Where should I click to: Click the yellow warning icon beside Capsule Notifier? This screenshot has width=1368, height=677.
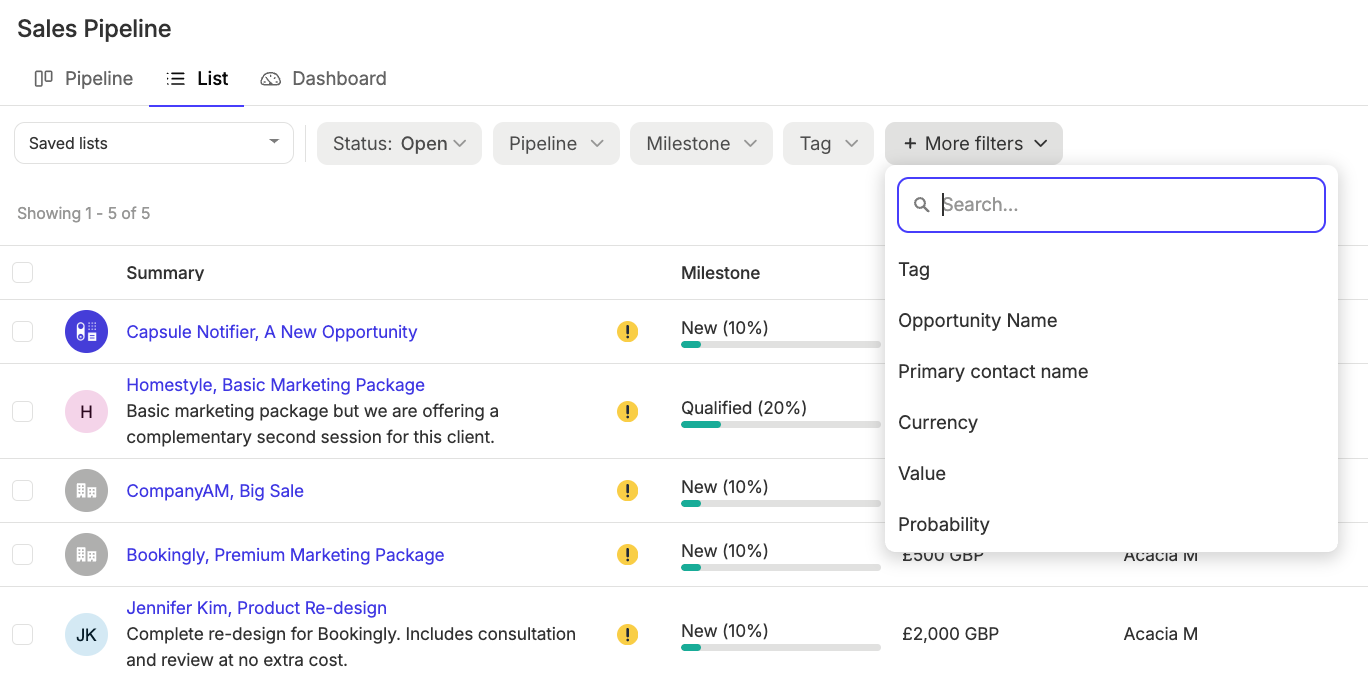tap(627, 331)
